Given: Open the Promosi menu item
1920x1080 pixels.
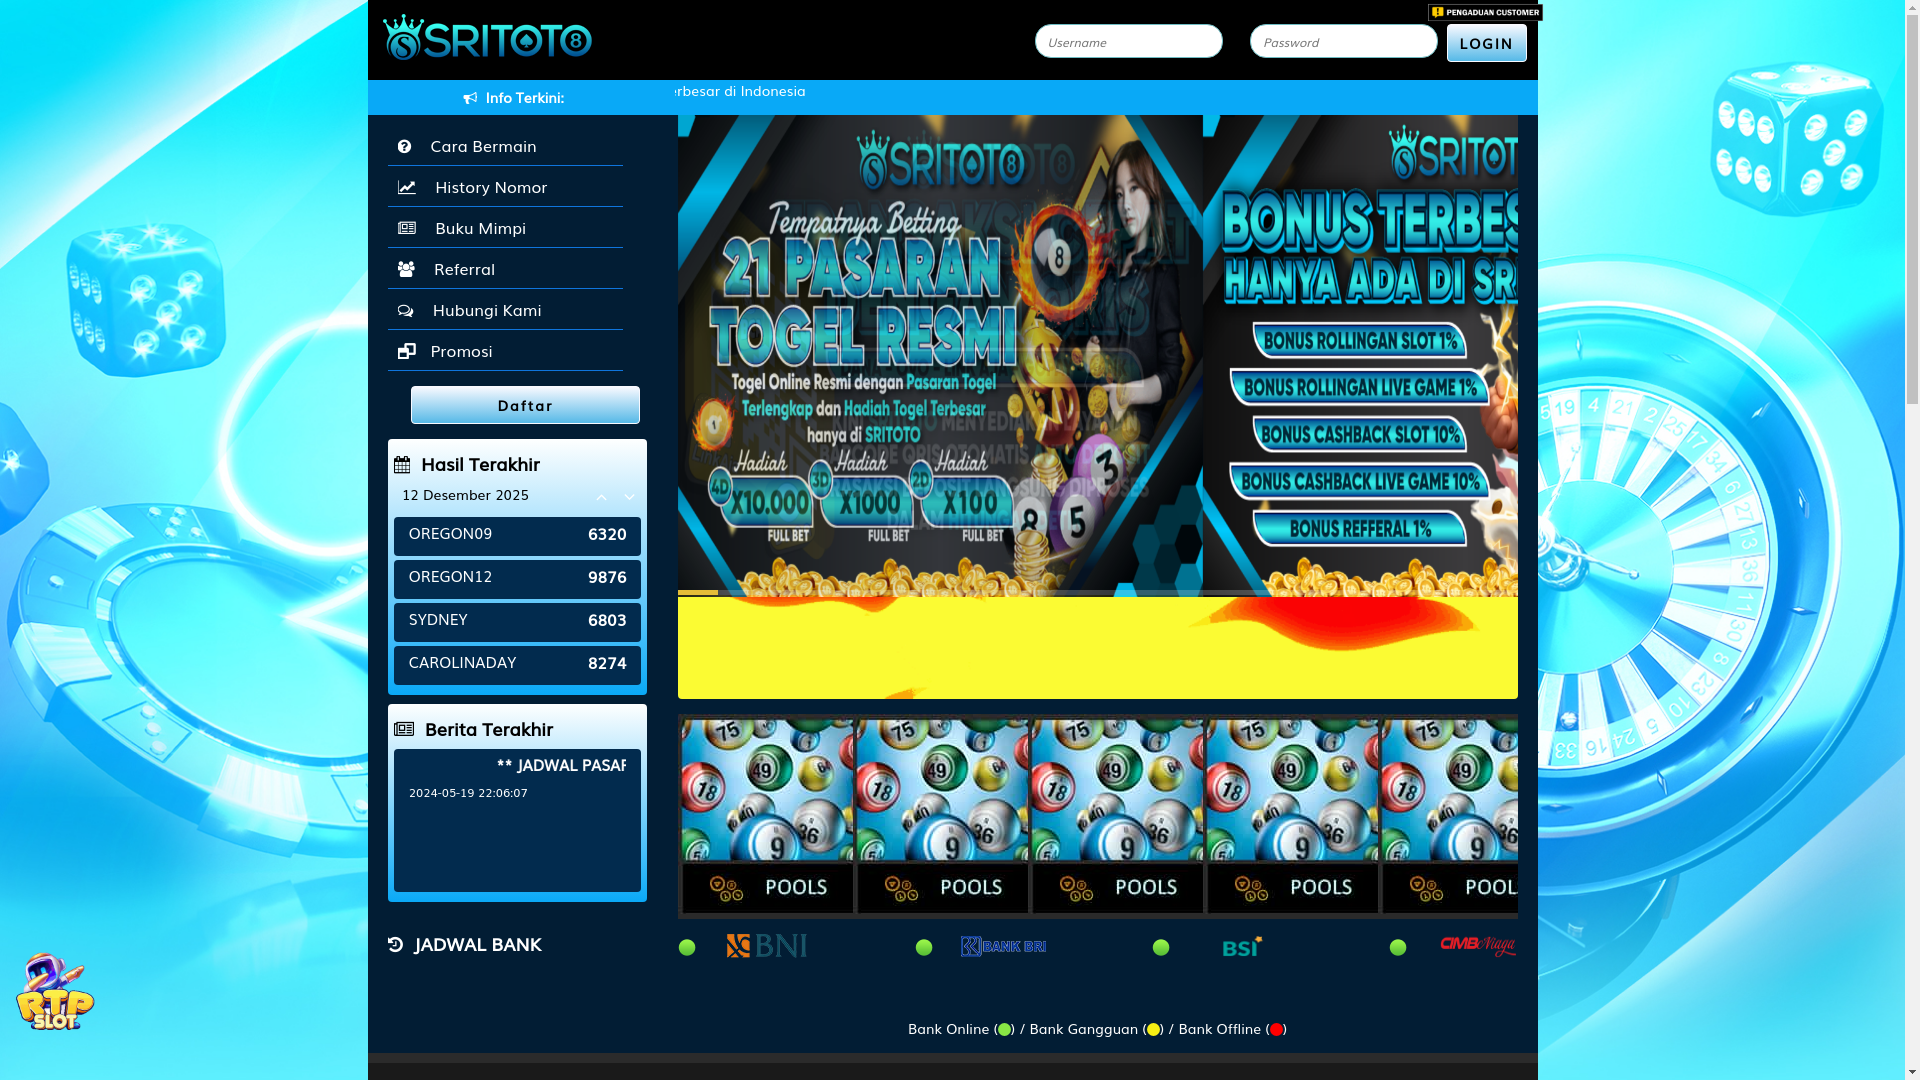Looking at the screenshot, I should [505, 351].
